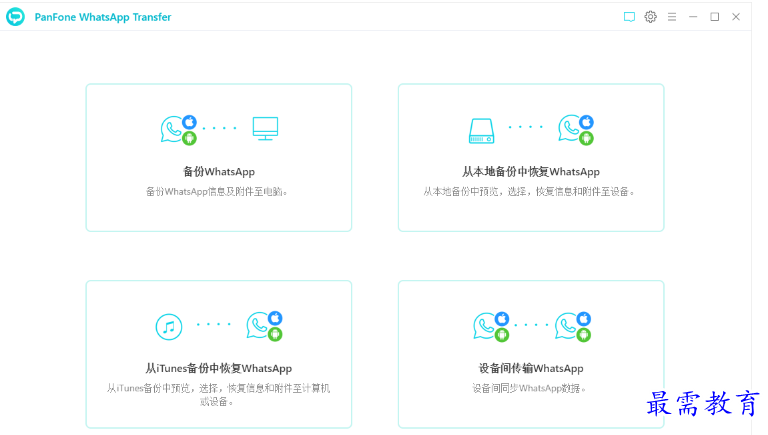
Task: Click the local disk drive icon
Action: pyautogui.click(x=481, y=131)
